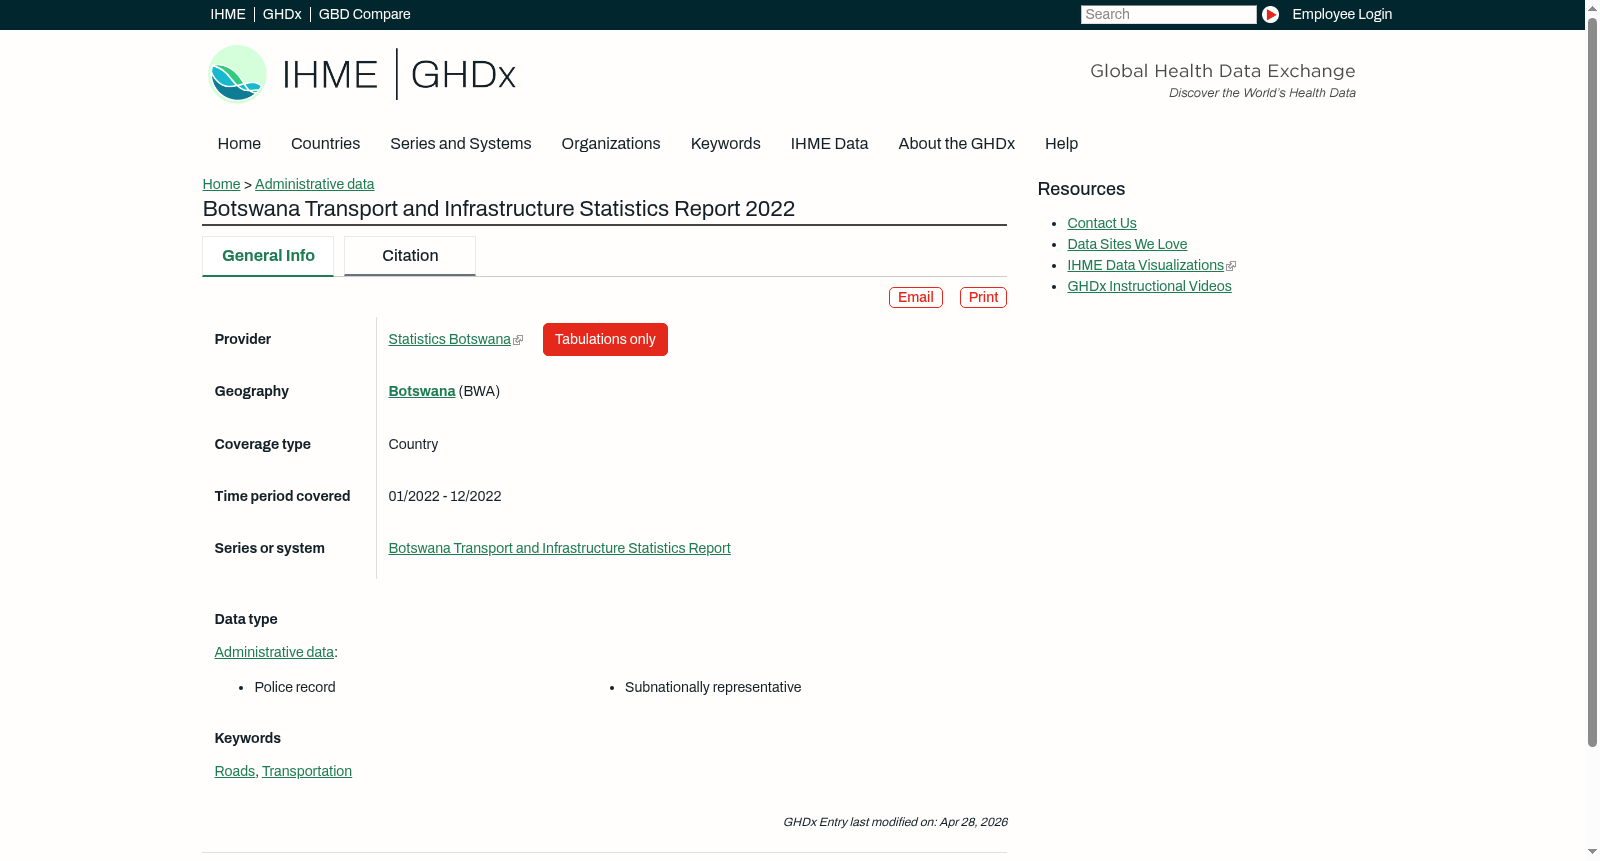Switch to the Citation tab
The width and height of the screenshot is (1600, 861).
pos(410,256)
